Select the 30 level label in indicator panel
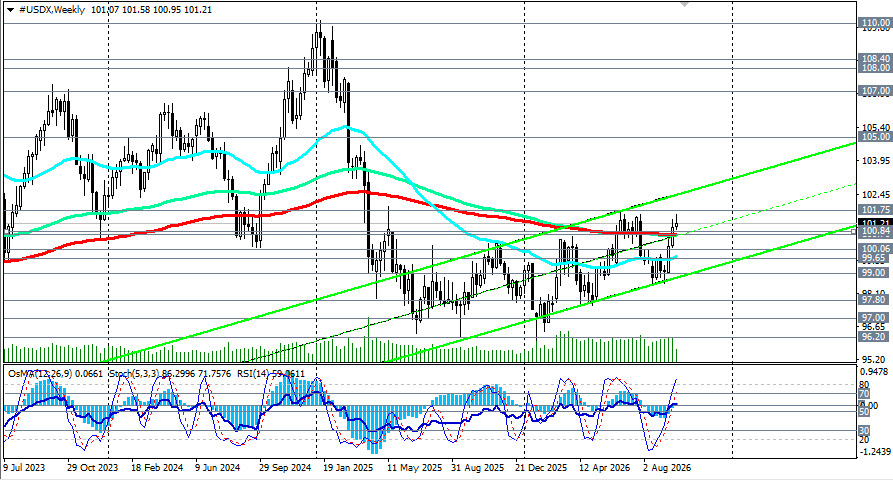893x480 pixels. coord(864,430)
